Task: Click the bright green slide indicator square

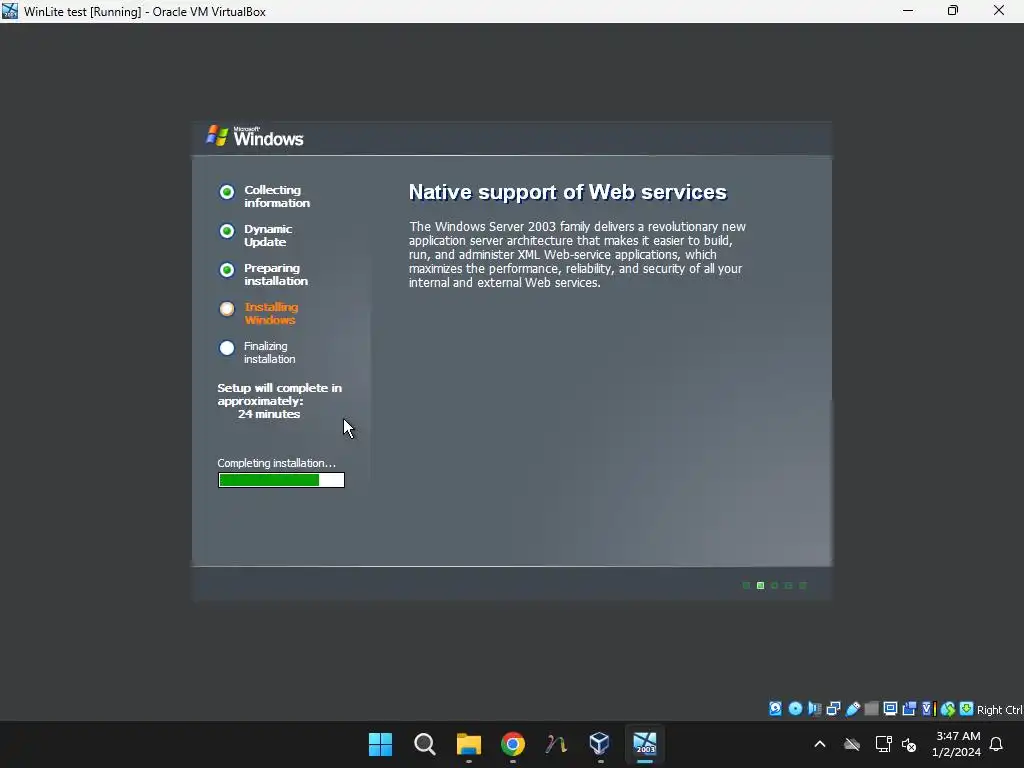Action: tap(760, 586)
